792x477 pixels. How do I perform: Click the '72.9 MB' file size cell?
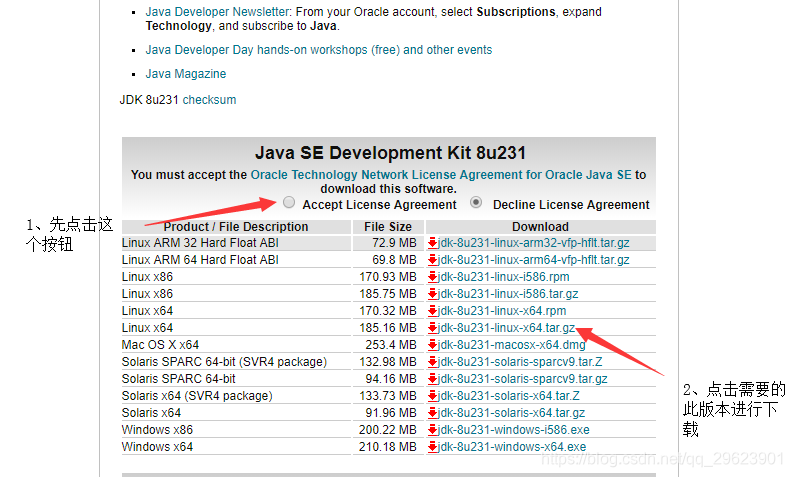(x=388, y=243)
